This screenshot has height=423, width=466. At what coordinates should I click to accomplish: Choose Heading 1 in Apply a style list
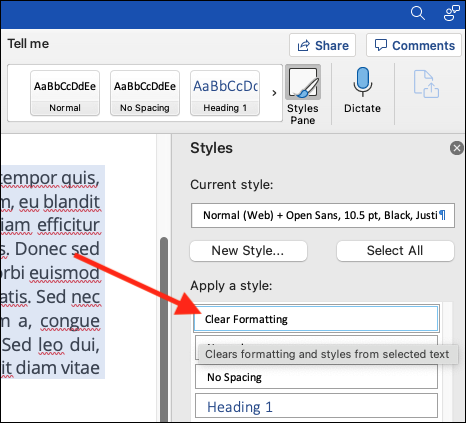[316, 406]
